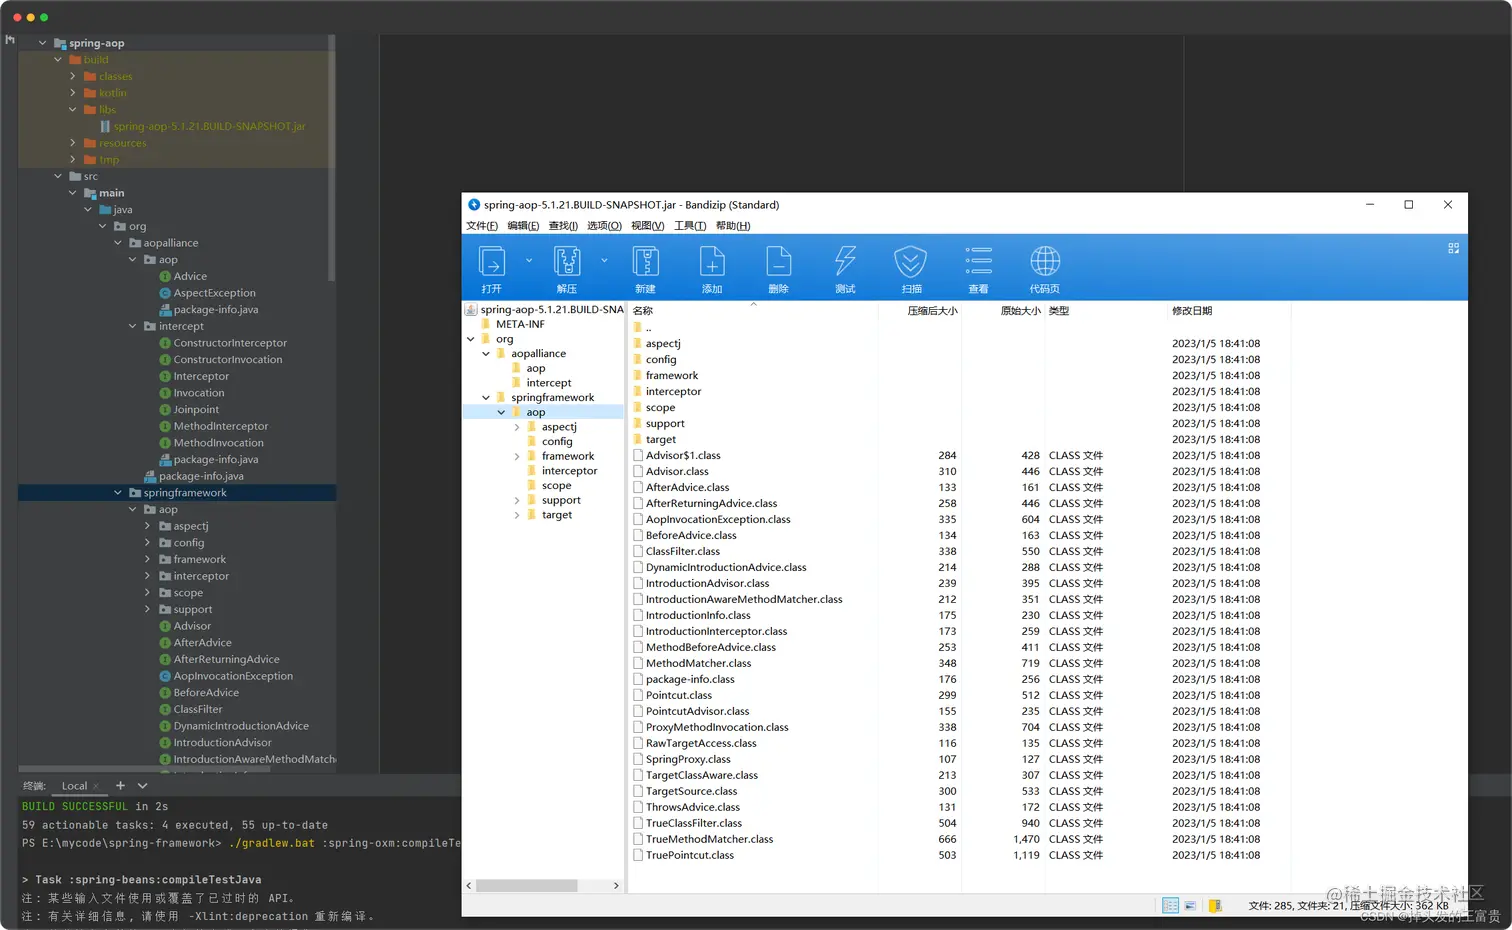The width and height of the screenshot is (1512, 930).
Task: Open the 工具(T) menu in Bandizip
Action: [690, 226]
